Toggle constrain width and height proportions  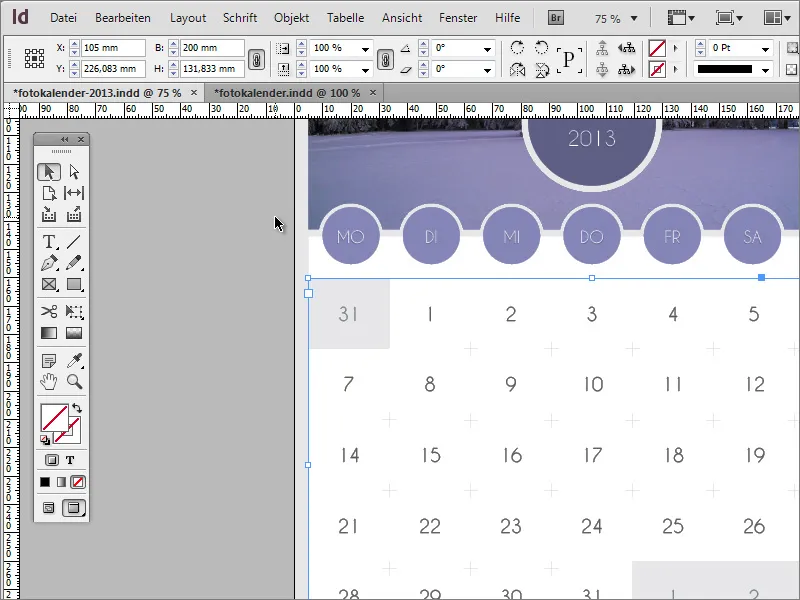256,59
